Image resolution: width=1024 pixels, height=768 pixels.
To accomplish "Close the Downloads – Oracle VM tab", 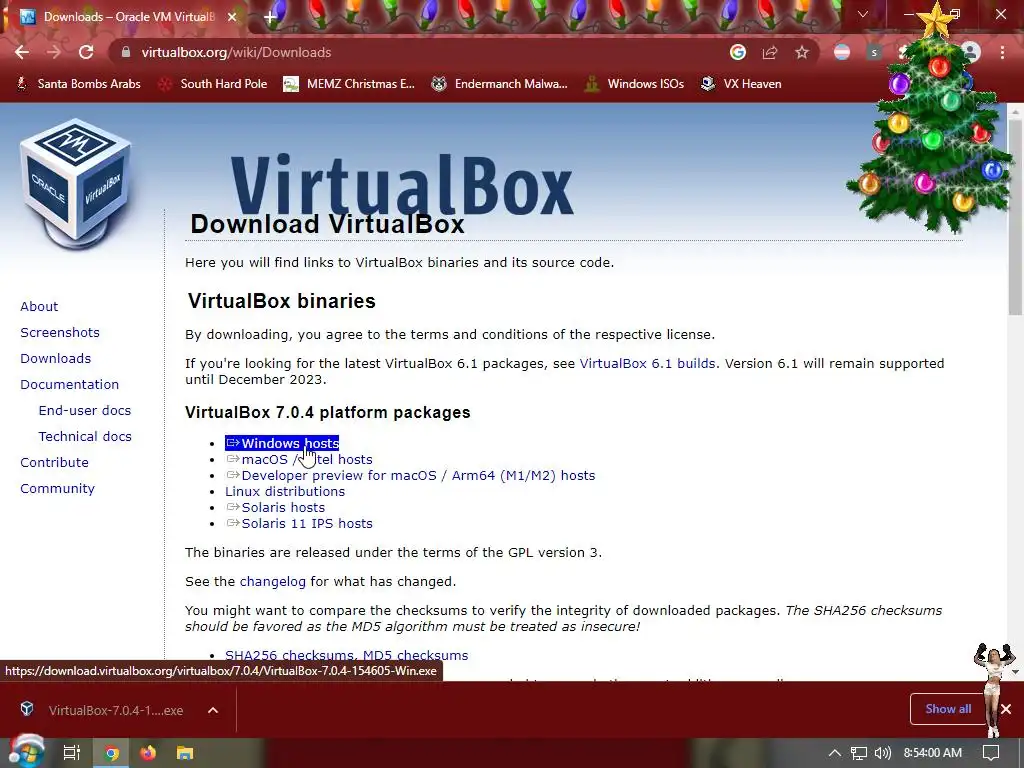I will [x=232, y=17].
